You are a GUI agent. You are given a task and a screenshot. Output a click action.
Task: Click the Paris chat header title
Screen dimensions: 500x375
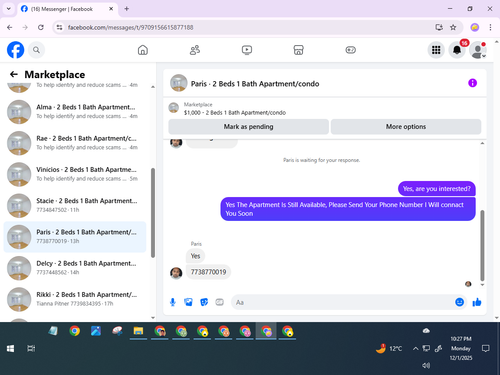click(255, 84)
